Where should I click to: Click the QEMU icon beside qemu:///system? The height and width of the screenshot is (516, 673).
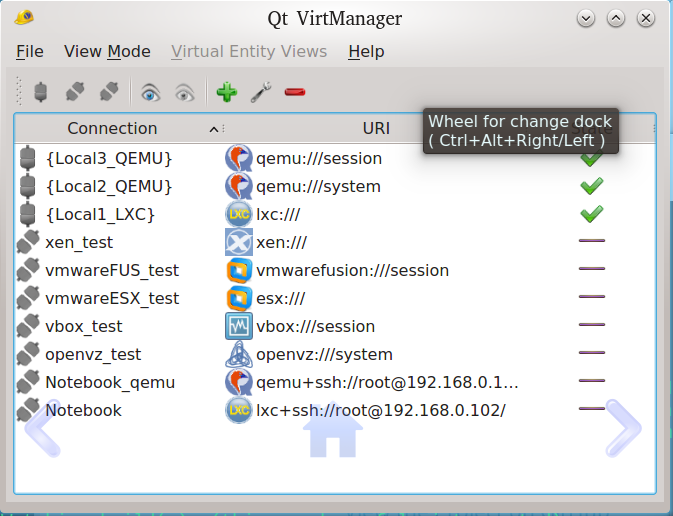coord(239,186)
